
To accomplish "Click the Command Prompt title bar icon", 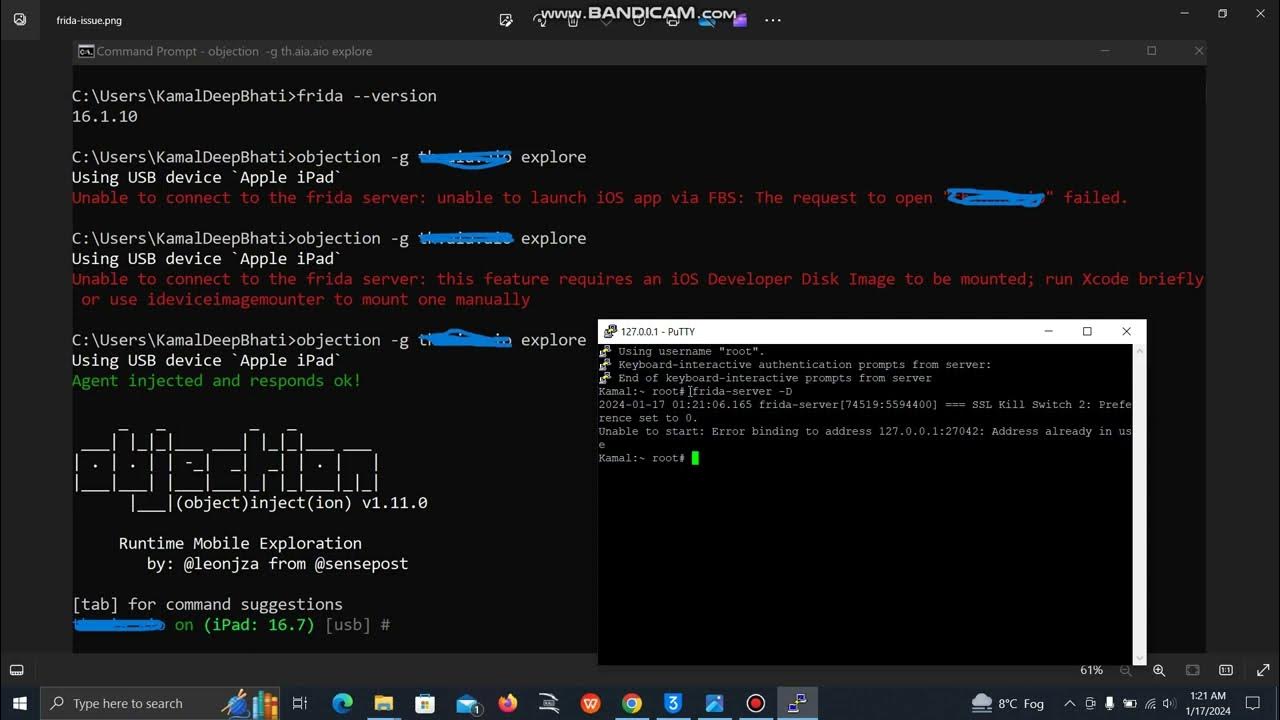I will pos(86,51).
